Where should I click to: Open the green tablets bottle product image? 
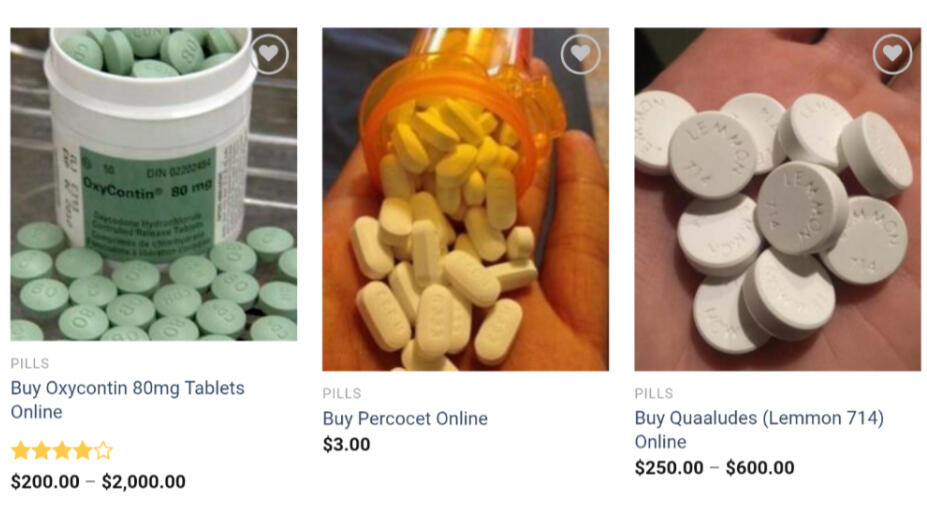(x=154, y=184)
